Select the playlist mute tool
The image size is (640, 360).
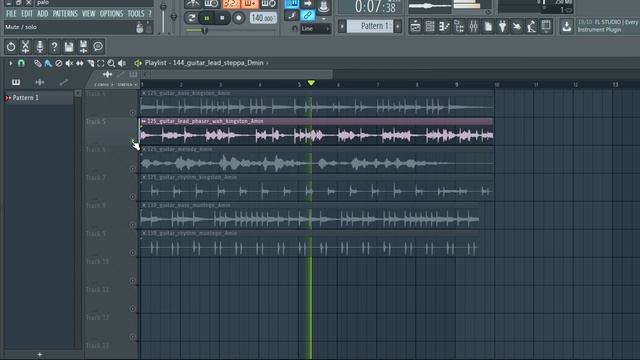click(69, 63)
